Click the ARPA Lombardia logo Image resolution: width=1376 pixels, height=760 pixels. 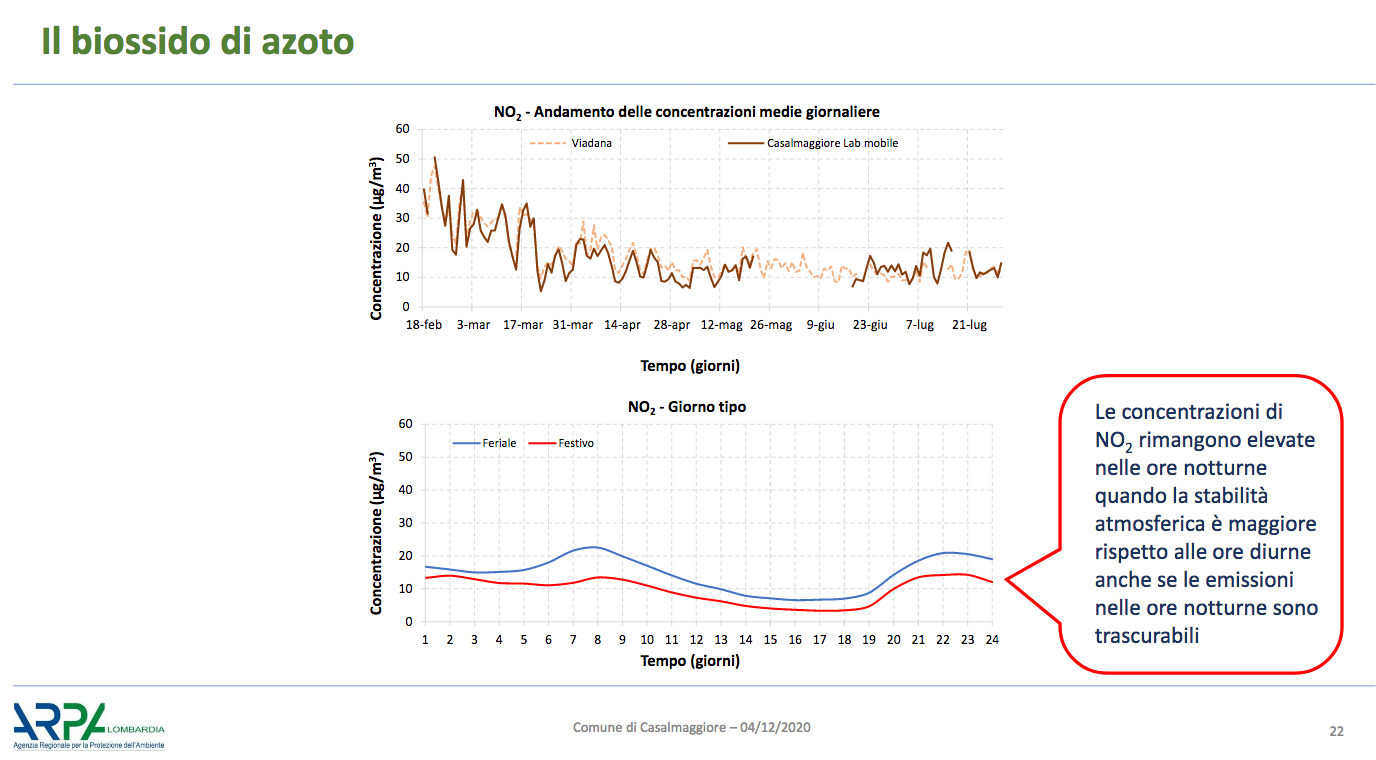coord(89,726)
